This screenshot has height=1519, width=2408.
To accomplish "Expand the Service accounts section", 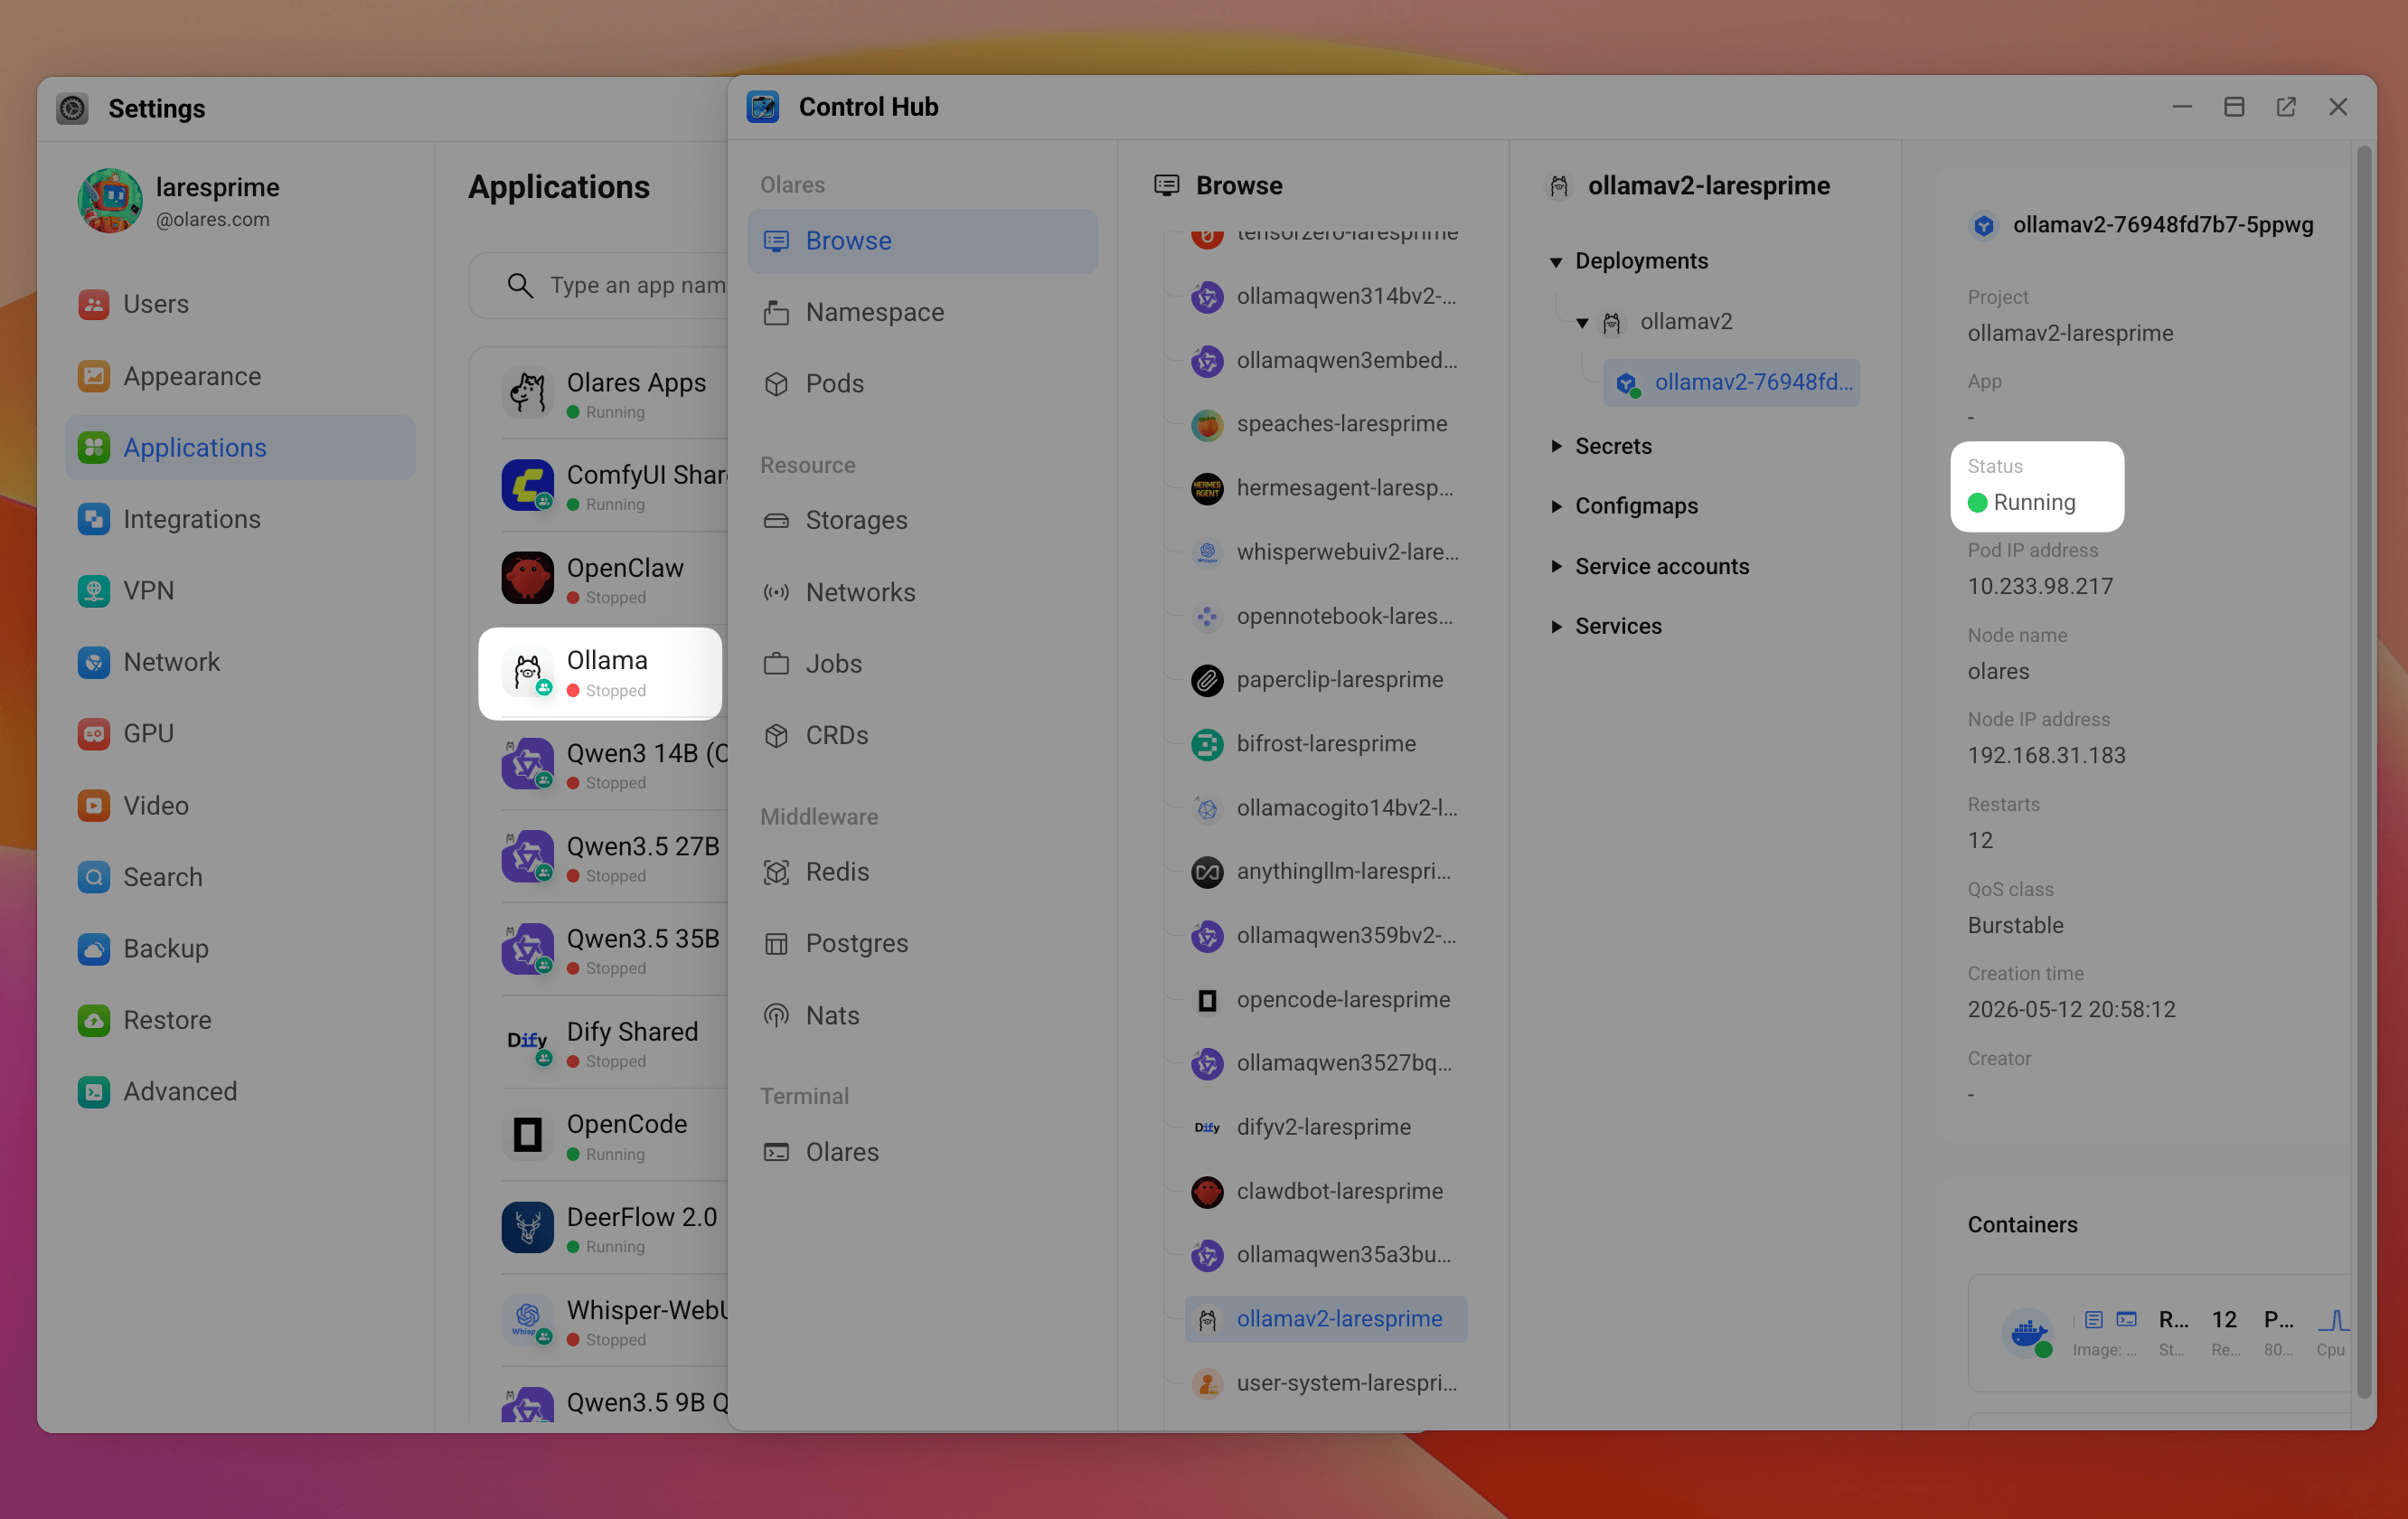I will click(1556, 566).
